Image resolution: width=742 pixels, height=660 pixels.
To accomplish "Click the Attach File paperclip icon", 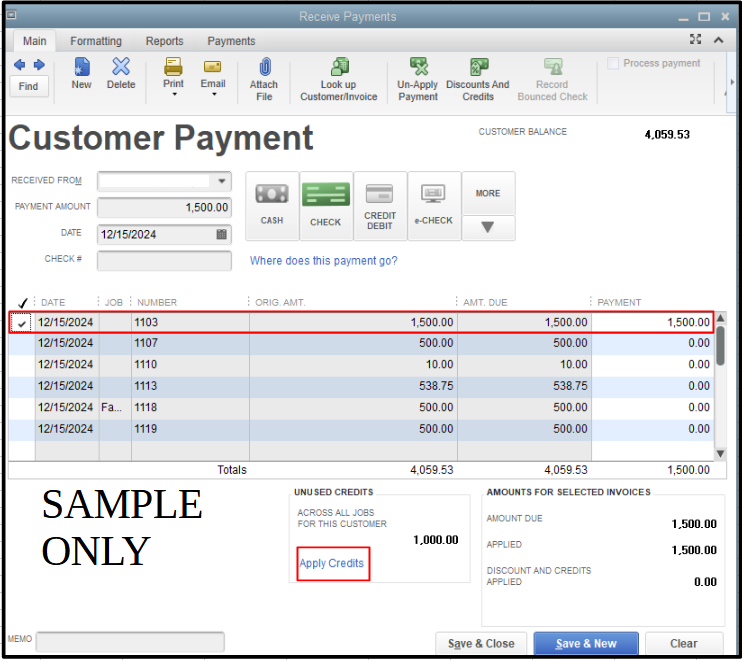I will (x=264, y=68).
